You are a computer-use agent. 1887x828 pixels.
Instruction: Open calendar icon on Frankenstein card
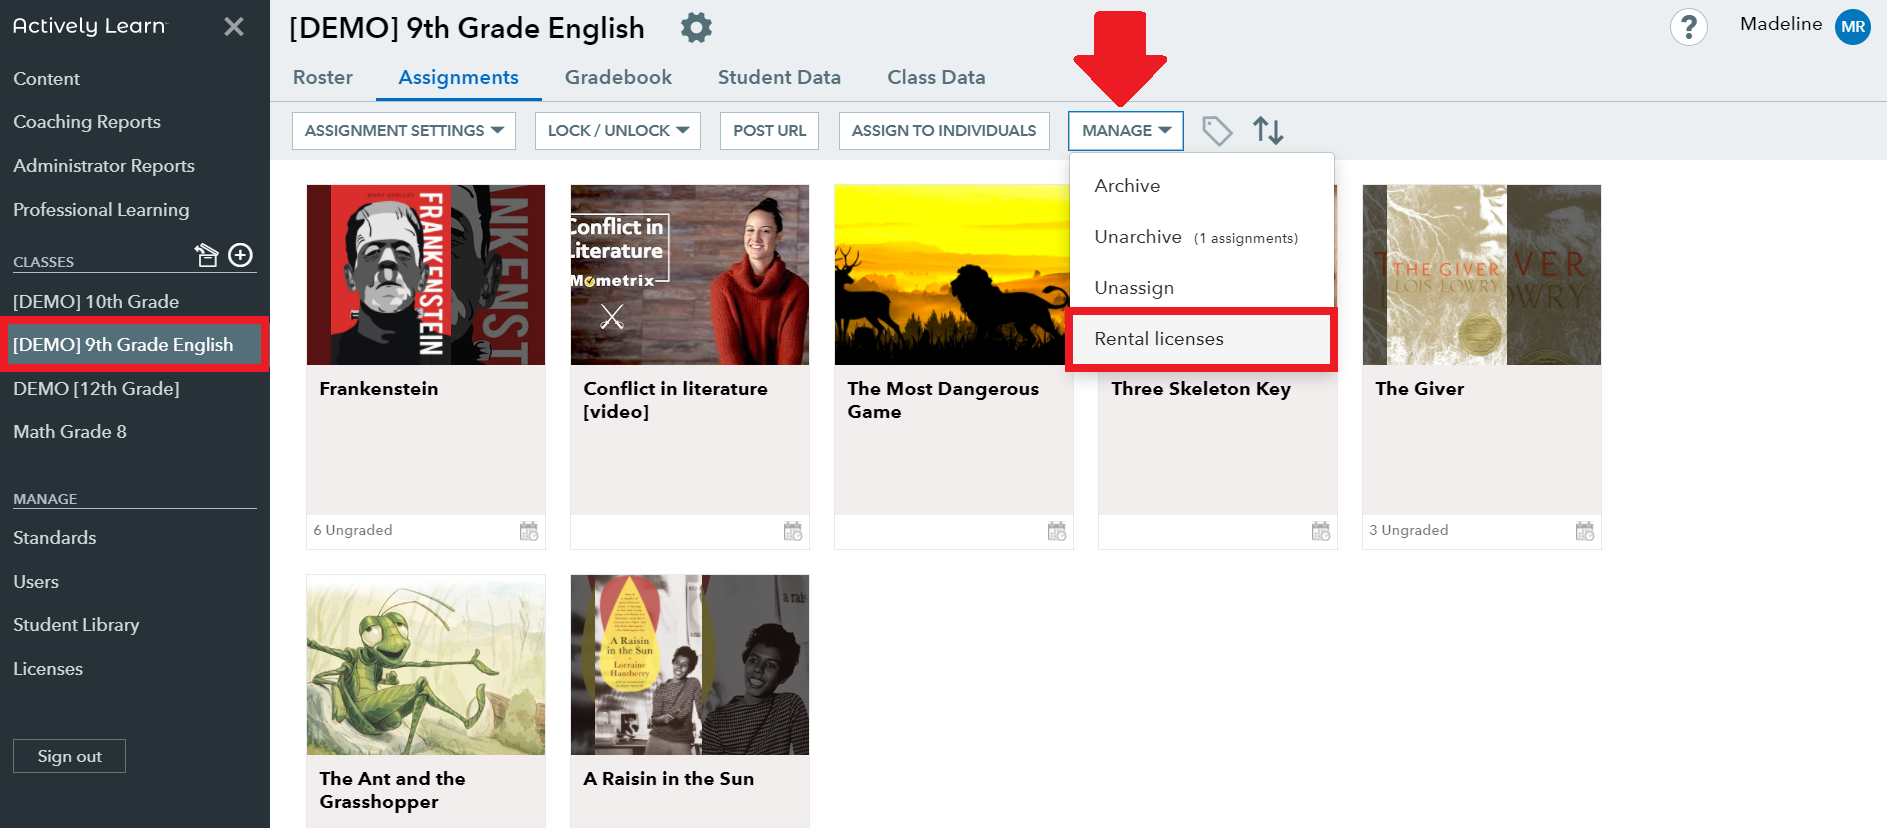click(529, 531)
